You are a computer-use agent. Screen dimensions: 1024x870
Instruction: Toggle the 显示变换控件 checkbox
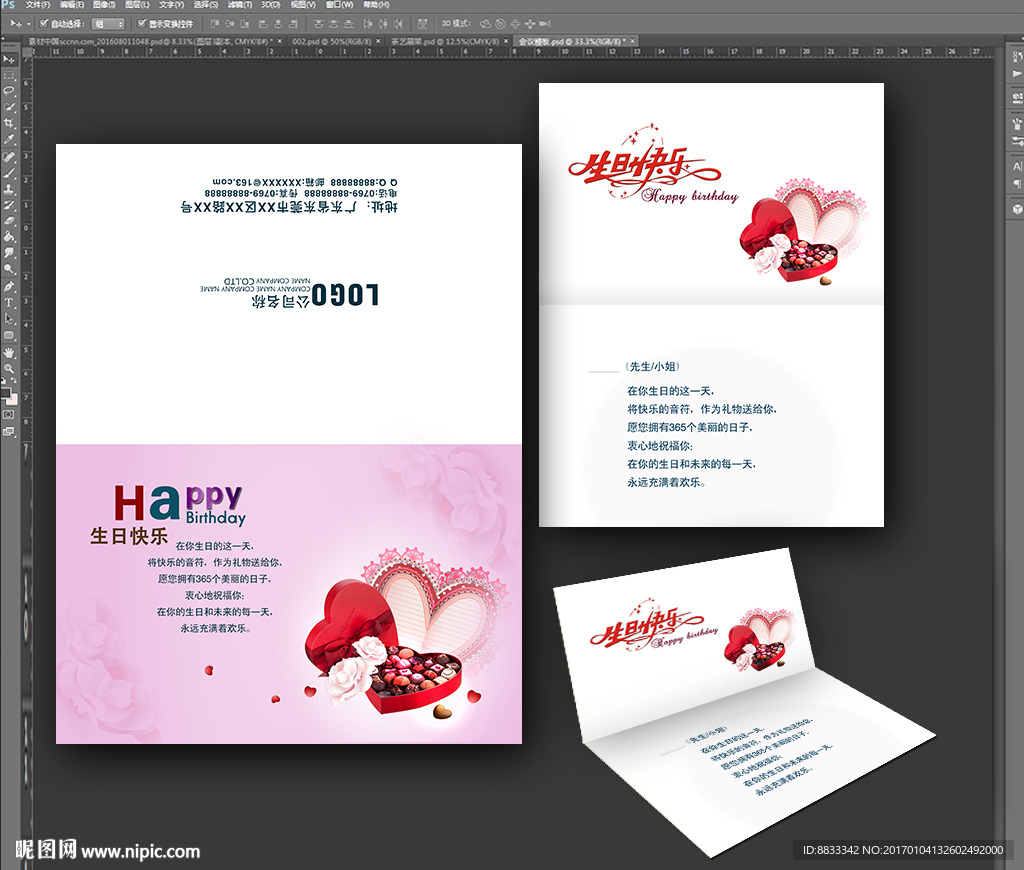click(142, 23)
